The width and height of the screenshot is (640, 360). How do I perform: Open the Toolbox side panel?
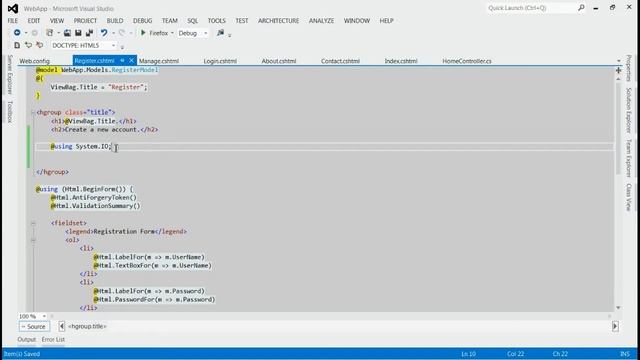(10, 112)
